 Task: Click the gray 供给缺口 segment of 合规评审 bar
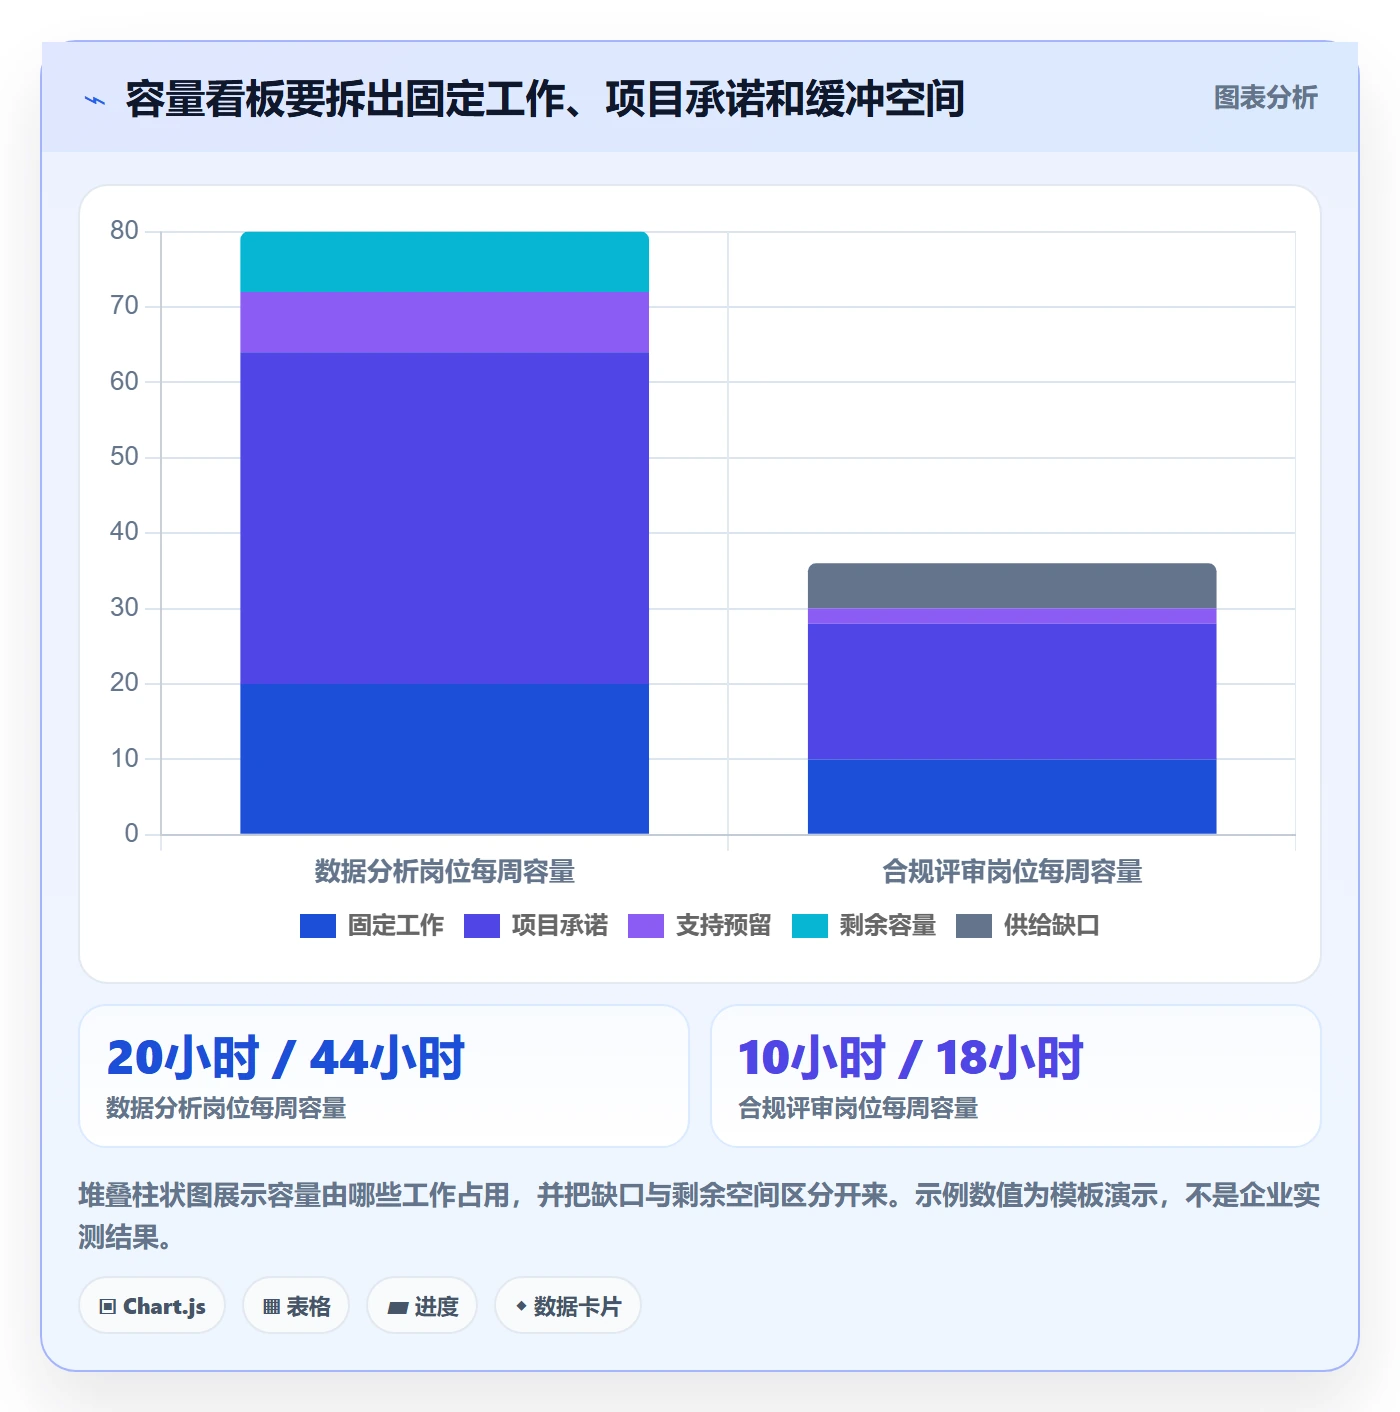click(x=1012, y=586)
